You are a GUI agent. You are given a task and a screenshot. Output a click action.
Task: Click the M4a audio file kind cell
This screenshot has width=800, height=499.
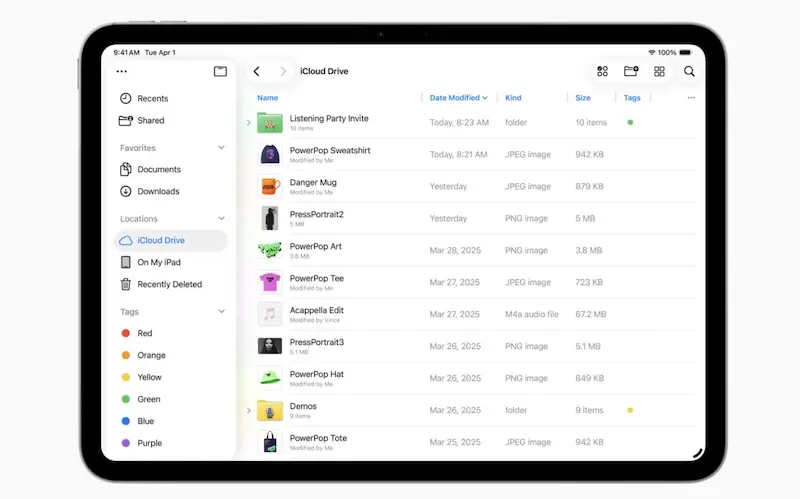point(532,314)
